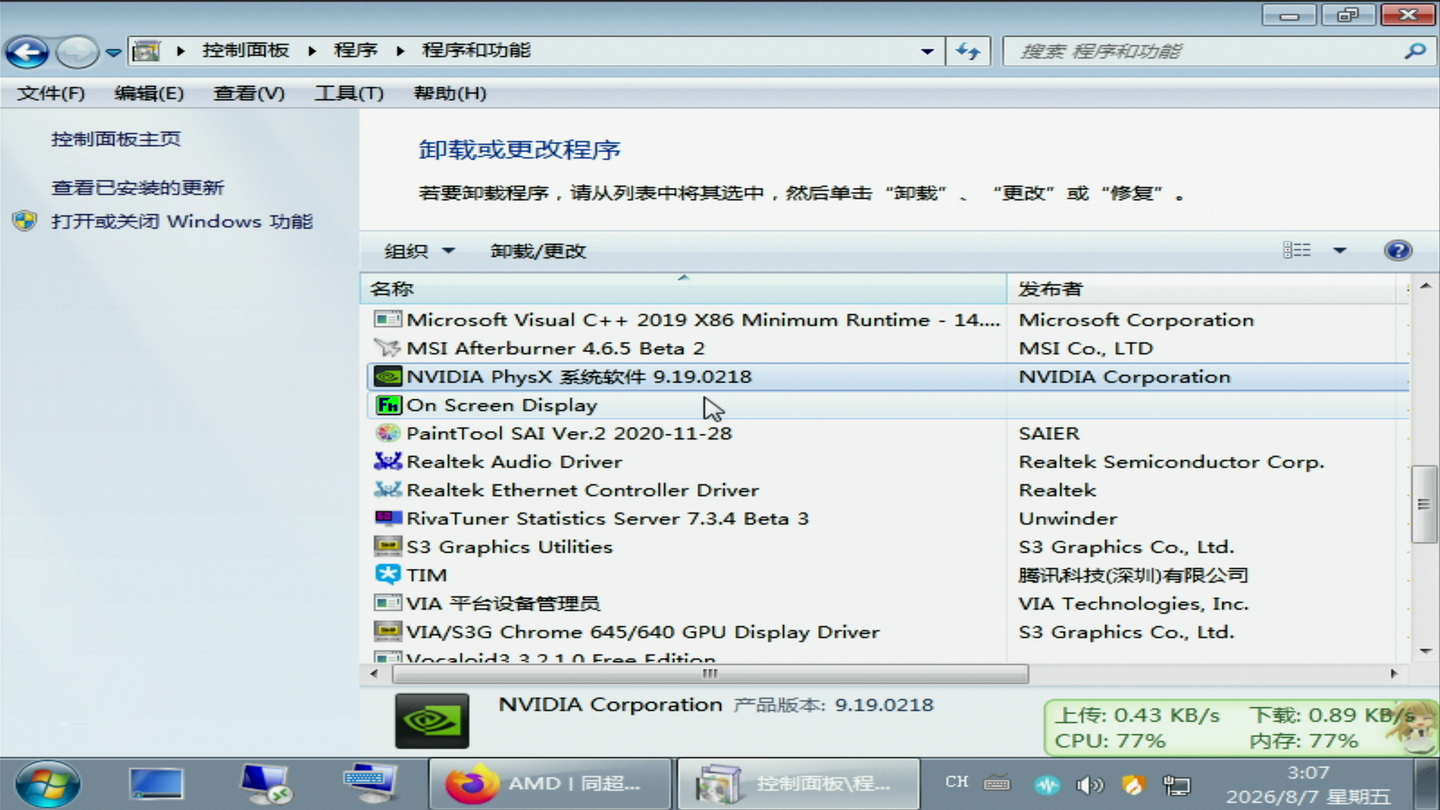Click publisher cell SAIER
Viewport: 1440px width, 810px height.
(x=1049, y=433)
